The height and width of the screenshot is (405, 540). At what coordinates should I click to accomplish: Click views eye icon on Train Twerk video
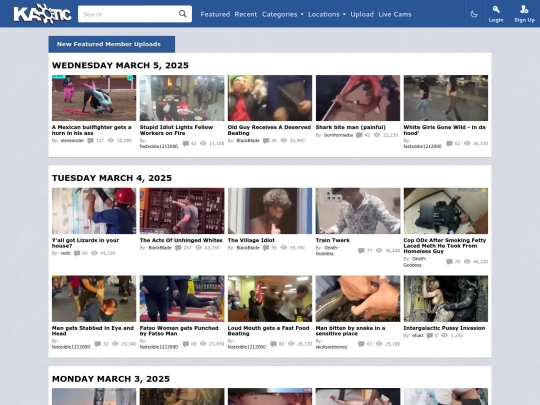coord(379,250)
